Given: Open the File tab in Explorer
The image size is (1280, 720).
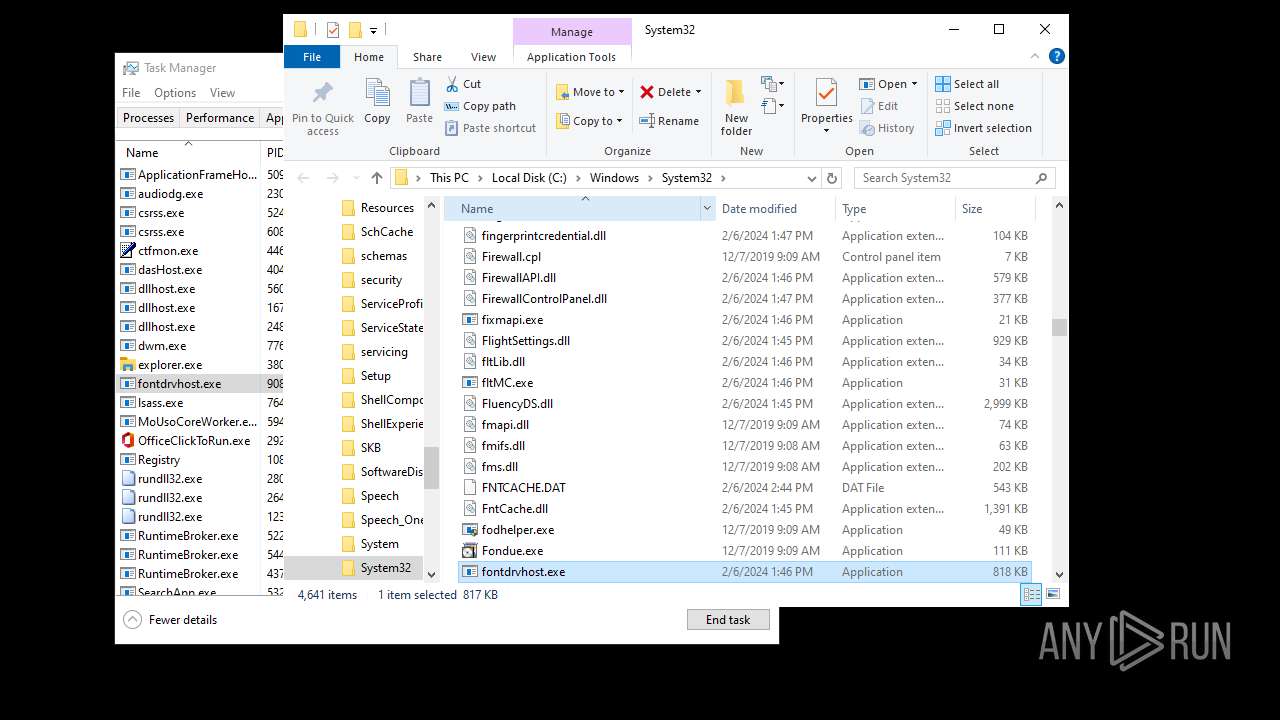Looking at the screenshot, I should pyautogui.click(x=312, y=57).
